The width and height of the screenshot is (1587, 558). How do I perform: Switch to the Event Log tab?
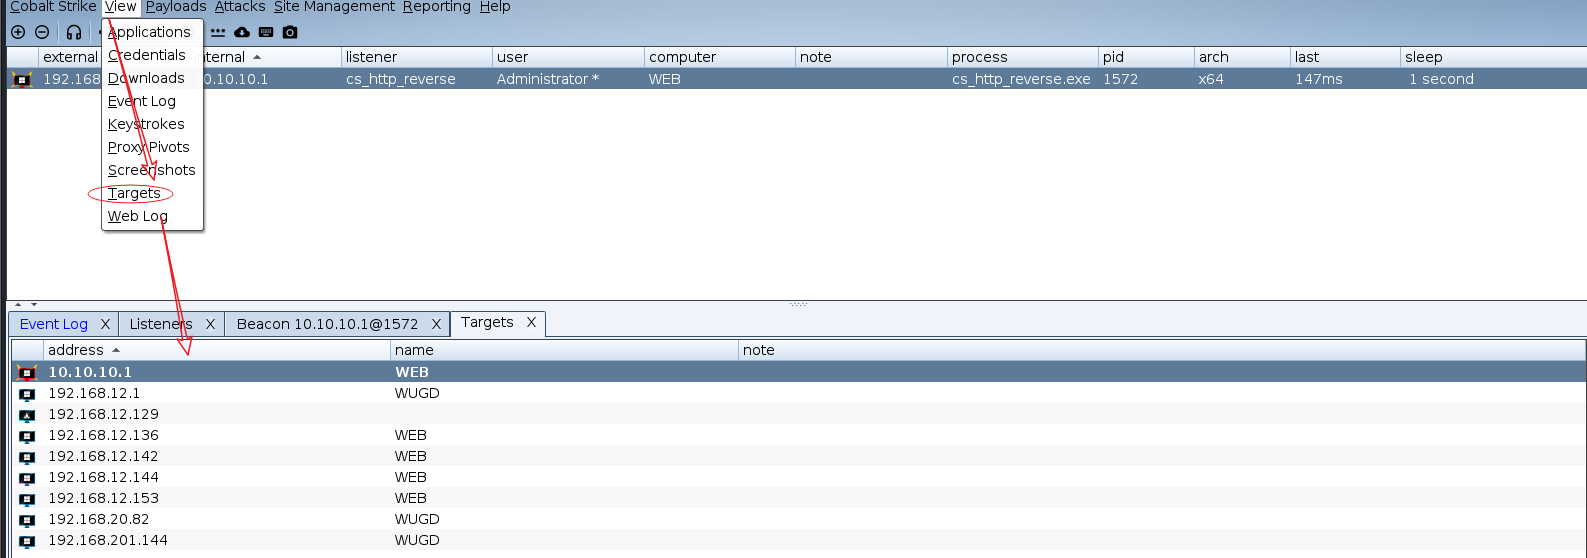pos(54,324)
